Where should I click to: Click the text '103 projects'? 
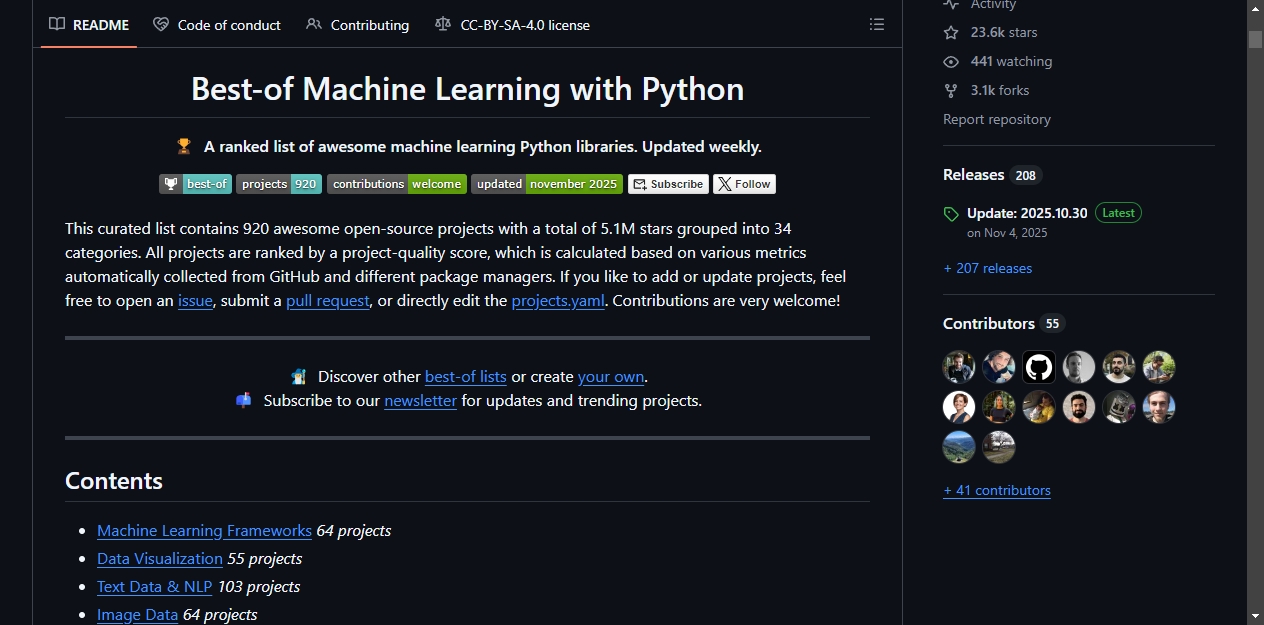point(259,586)
